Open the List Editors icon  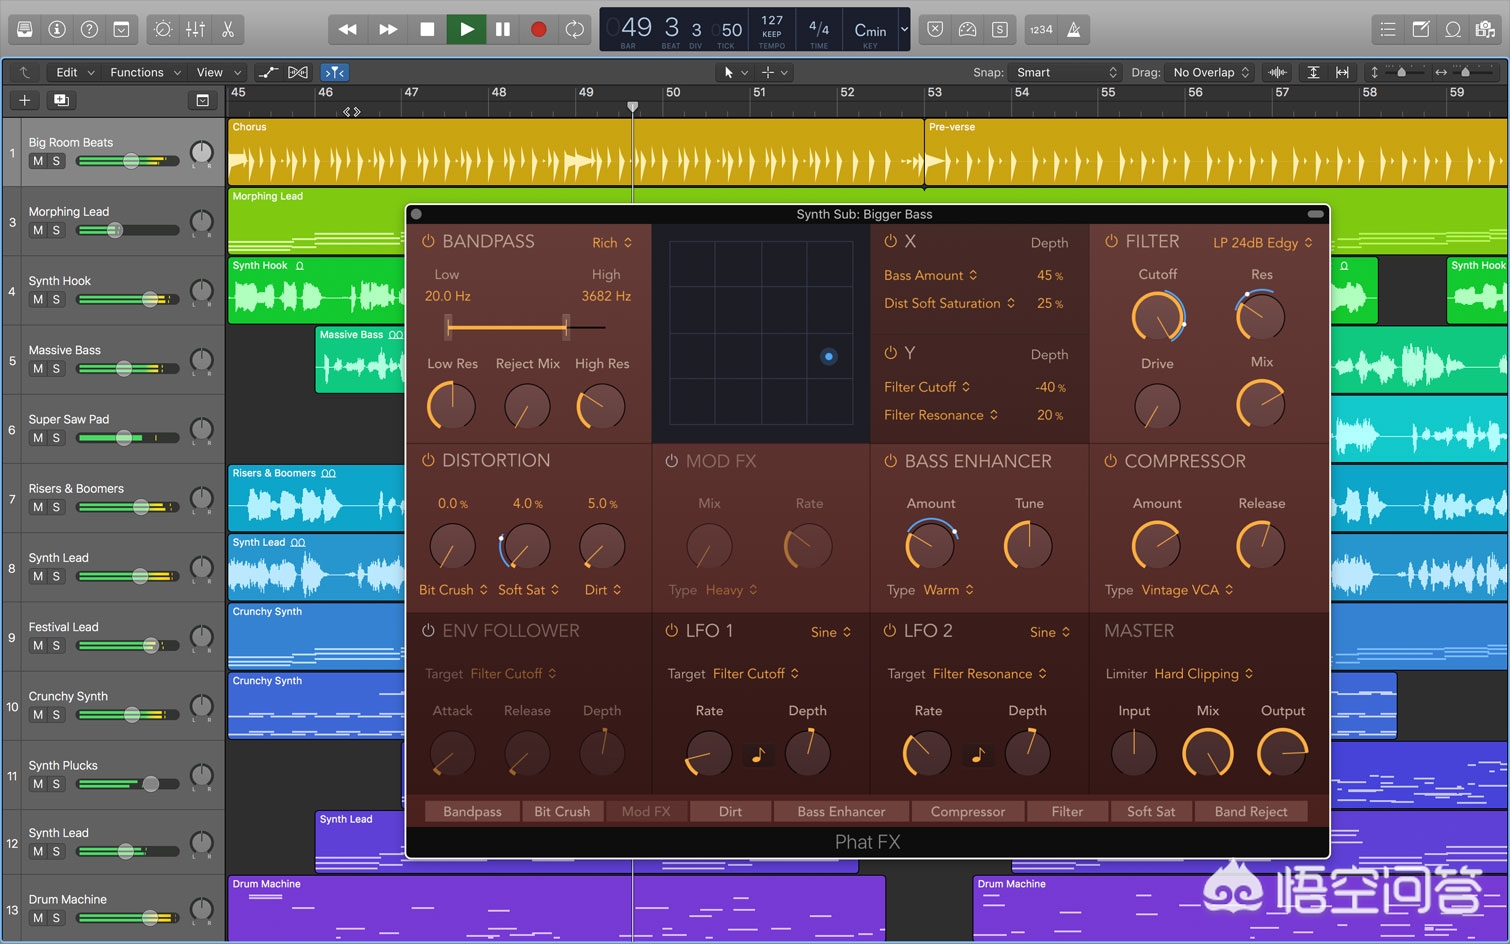click(1388, 29)
